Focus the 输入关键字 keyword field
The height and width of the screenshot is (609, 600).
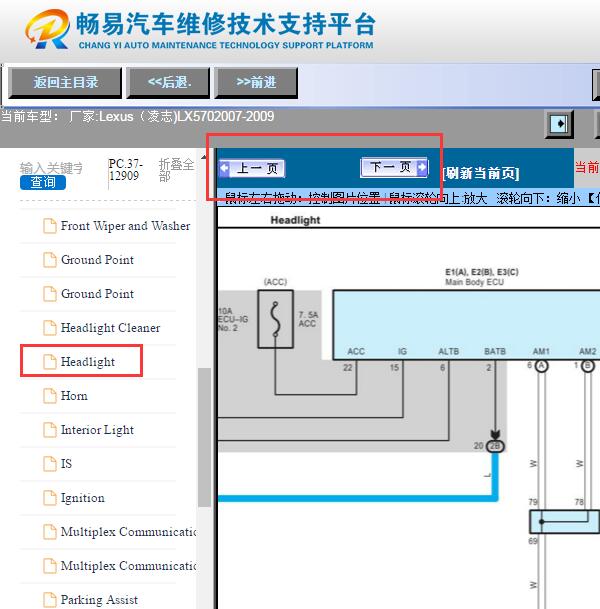click(x=51, y=168)
